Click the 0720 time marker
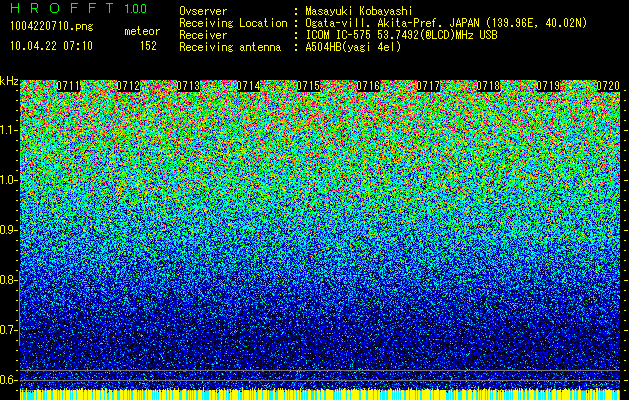629x400 pixels. click(x=608, y=86)
